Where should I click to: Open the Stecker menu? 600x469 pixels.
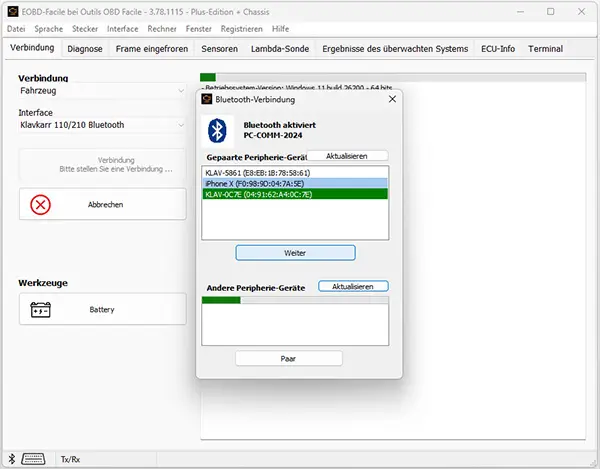coord(85,29)
